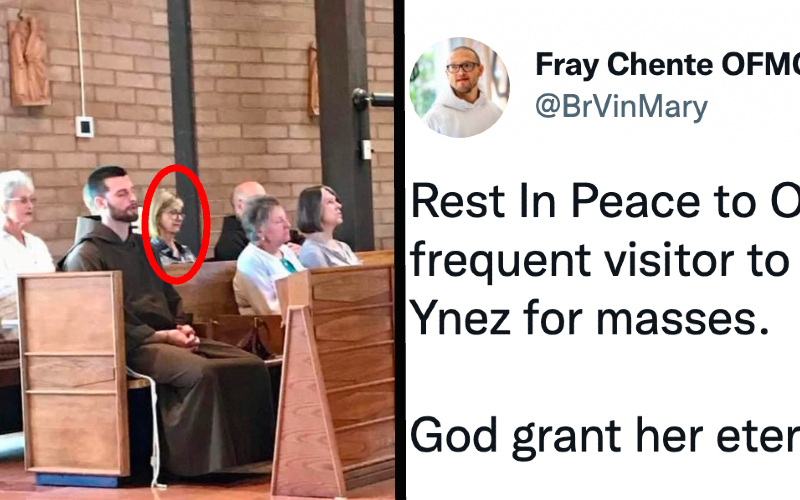Click the white thermostat on brick wall

pyautogui.click(x=85, y=126)
